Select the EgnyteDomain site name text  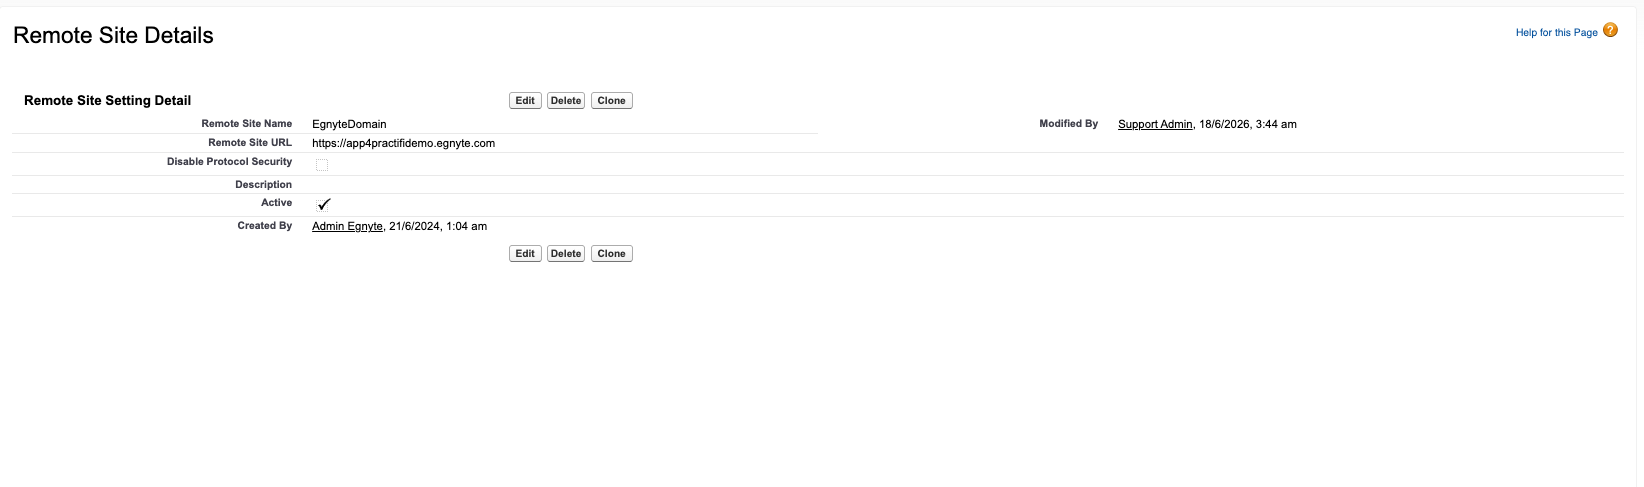(349, 124)
